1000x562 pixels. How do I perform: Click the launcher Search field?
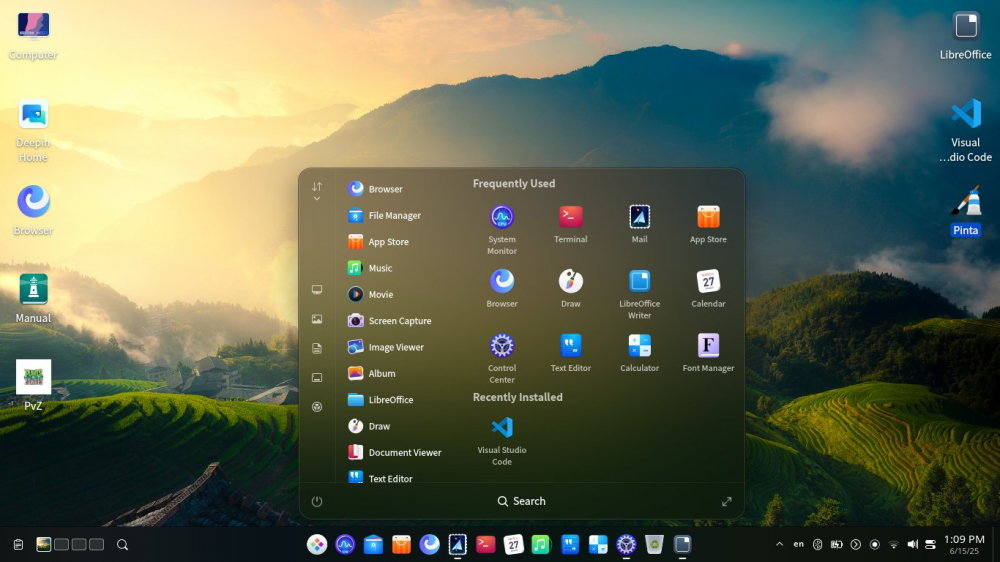coord(521,501)
